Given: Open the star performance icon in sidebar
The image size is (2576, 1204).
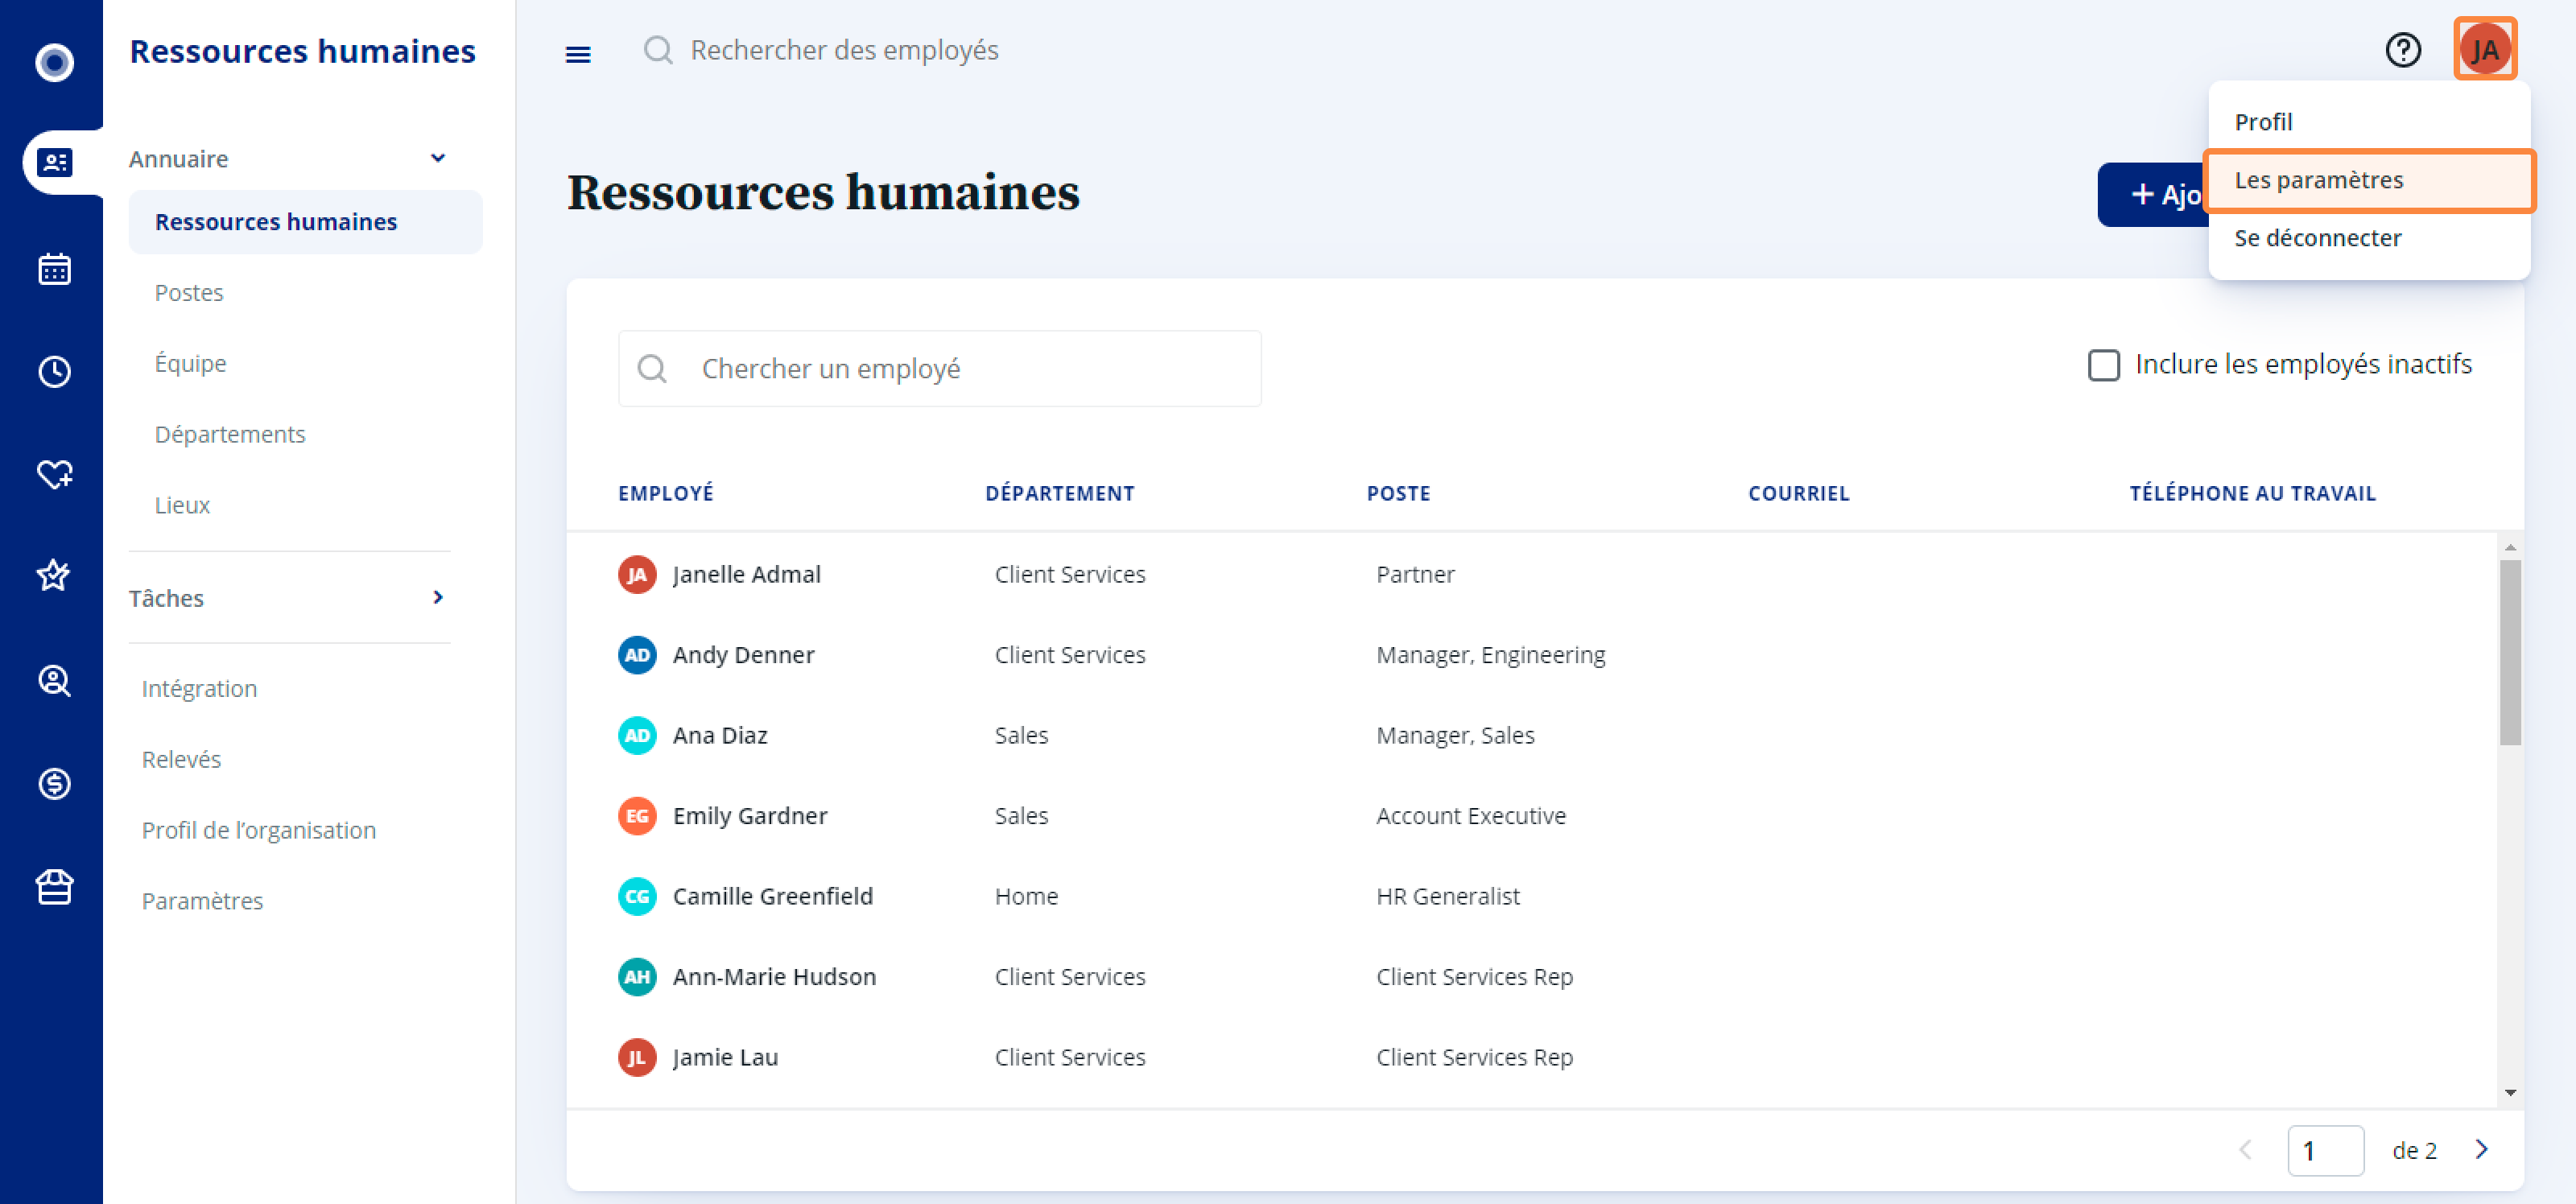Looking at the screenshot, I should (x=54, y=575).
